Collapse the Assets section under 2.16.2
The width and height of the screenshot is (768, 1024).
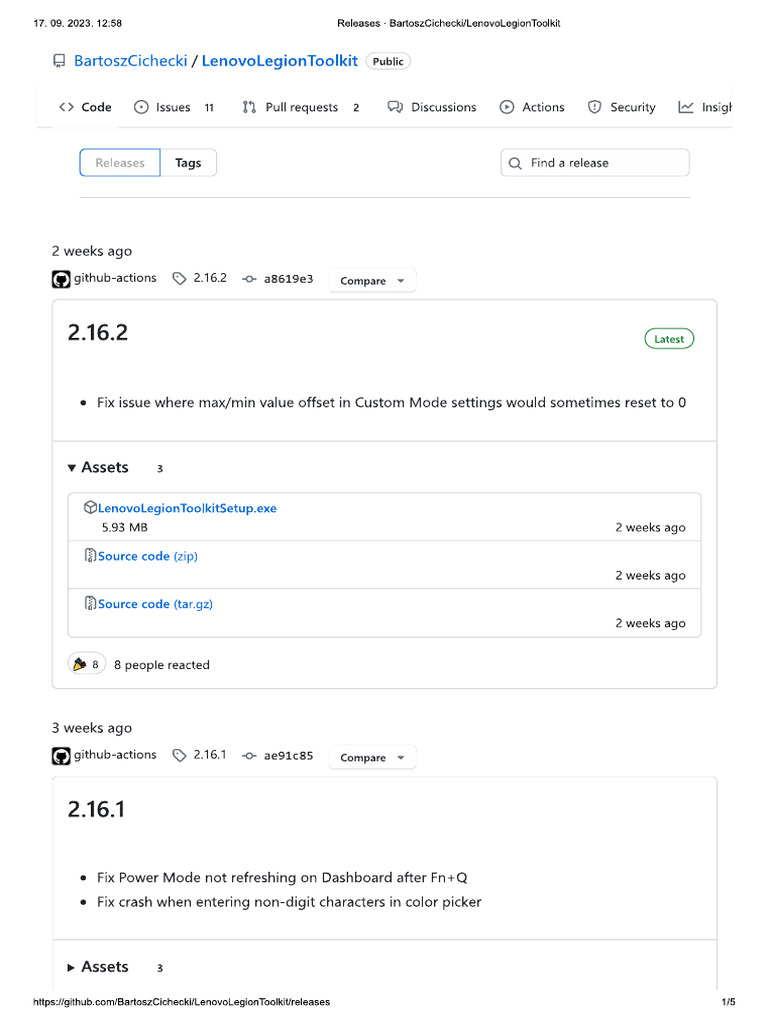tap(98, 467)
